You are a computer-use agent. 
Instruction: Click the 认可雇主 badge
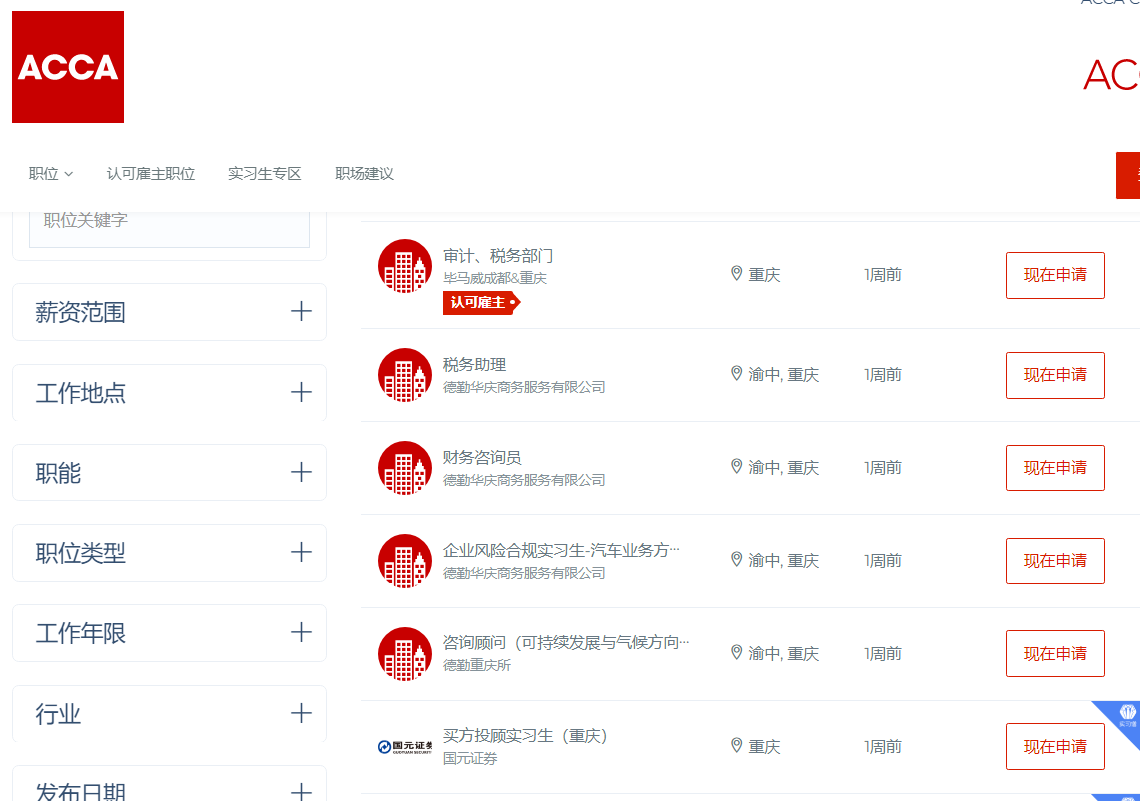point(481,302)
